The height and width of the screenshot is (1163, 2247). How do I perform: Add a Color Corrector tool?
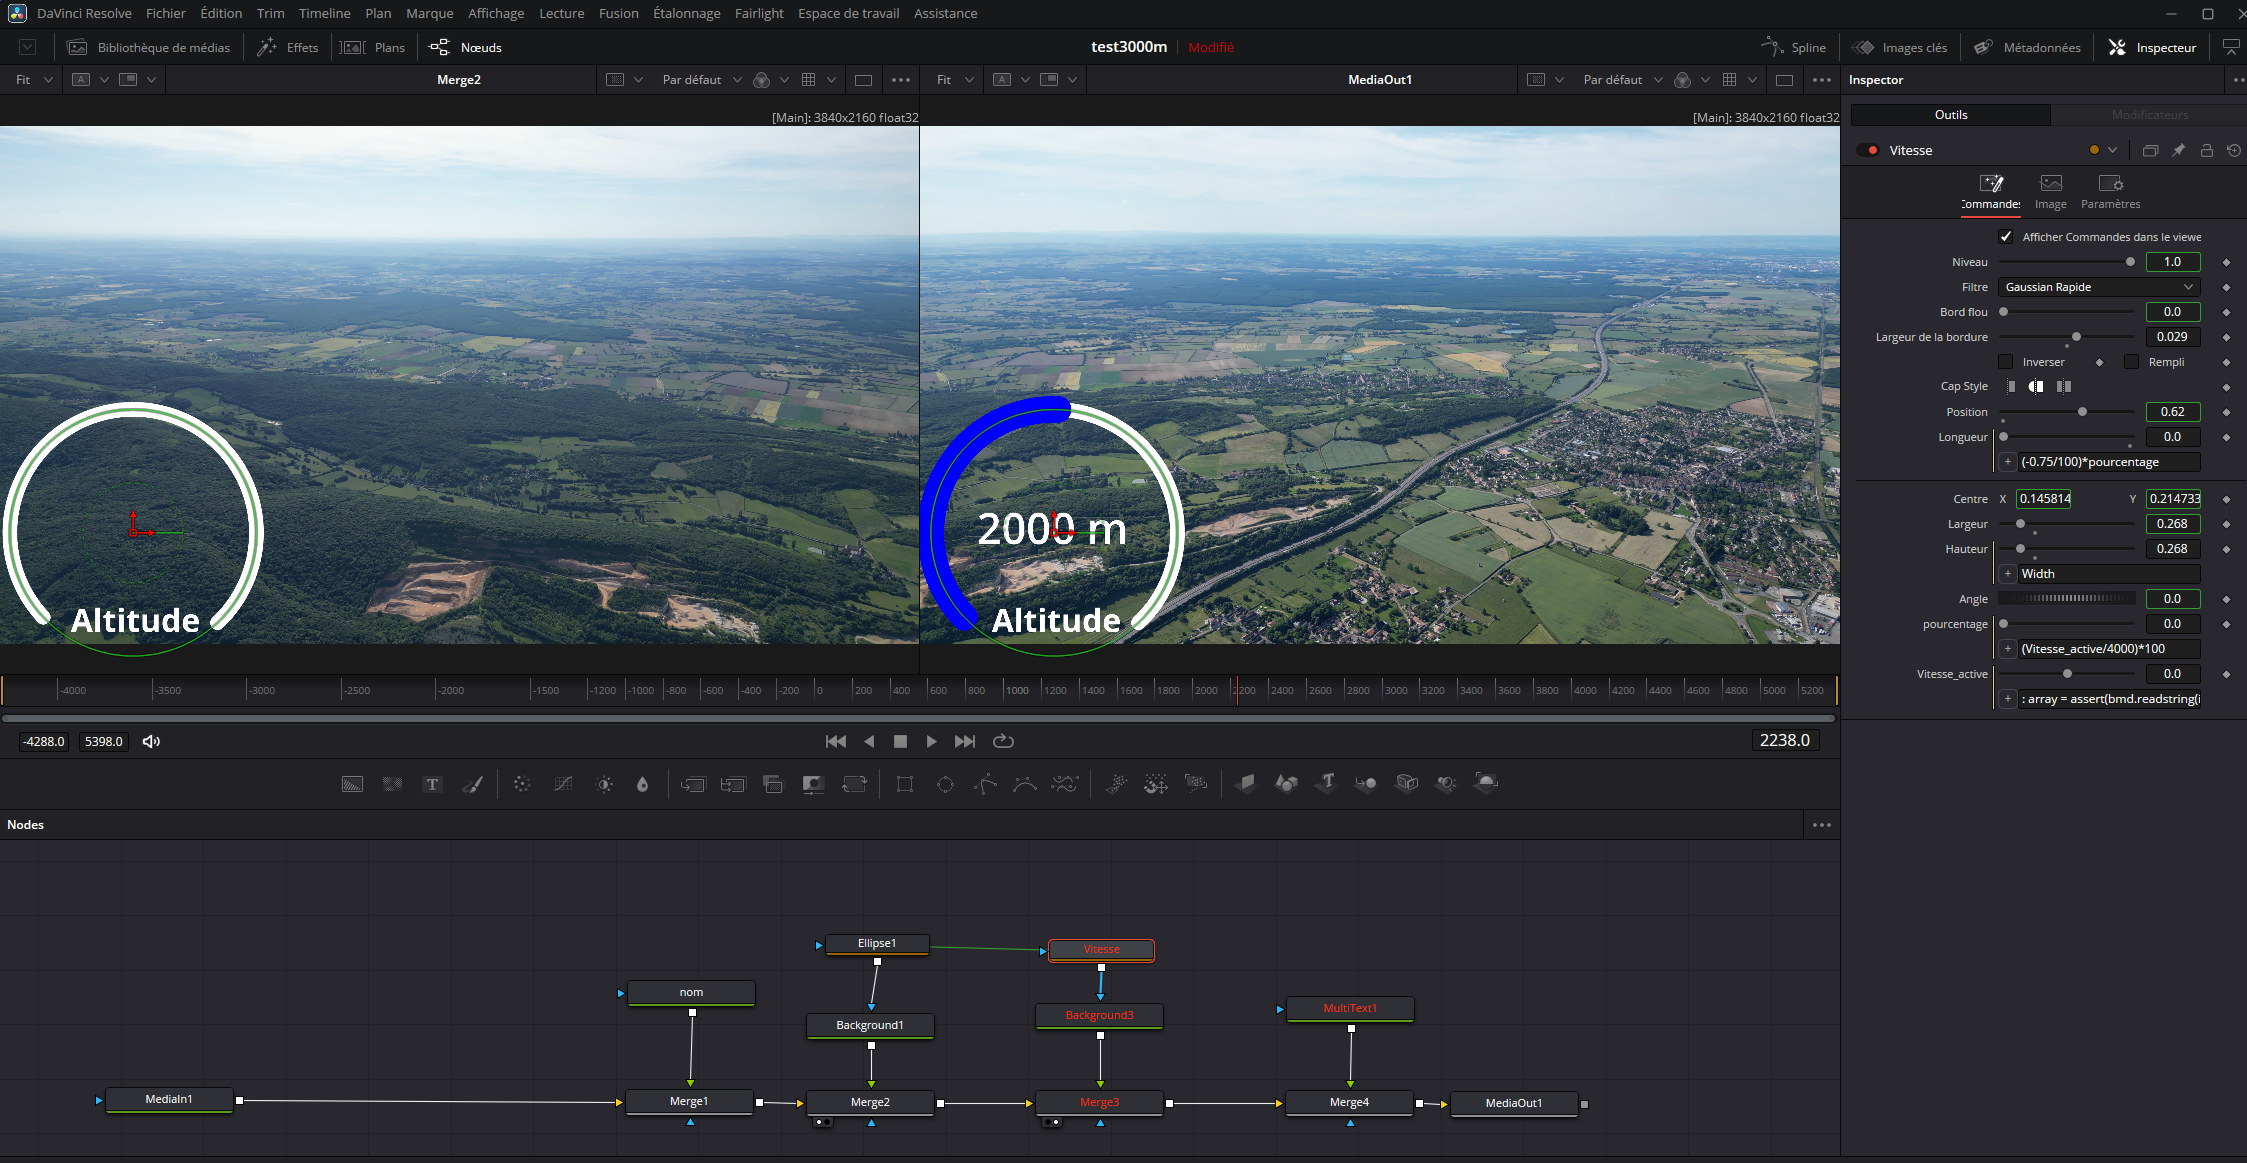point(522,784)
